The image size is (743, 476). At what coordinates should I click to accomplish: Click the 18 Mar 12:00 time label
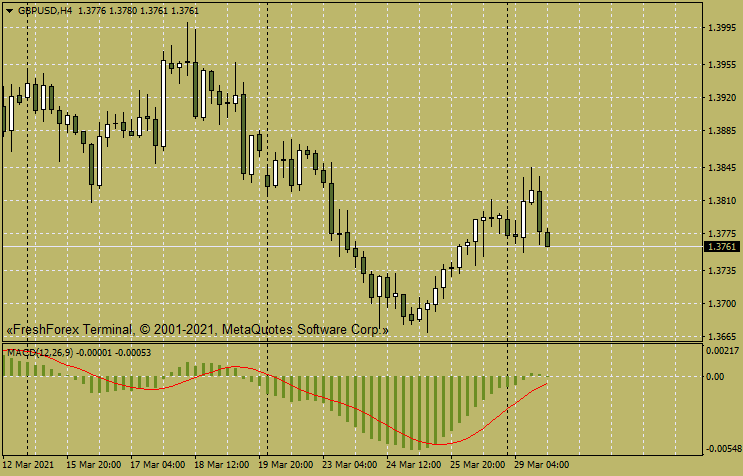tap(221, 465)
